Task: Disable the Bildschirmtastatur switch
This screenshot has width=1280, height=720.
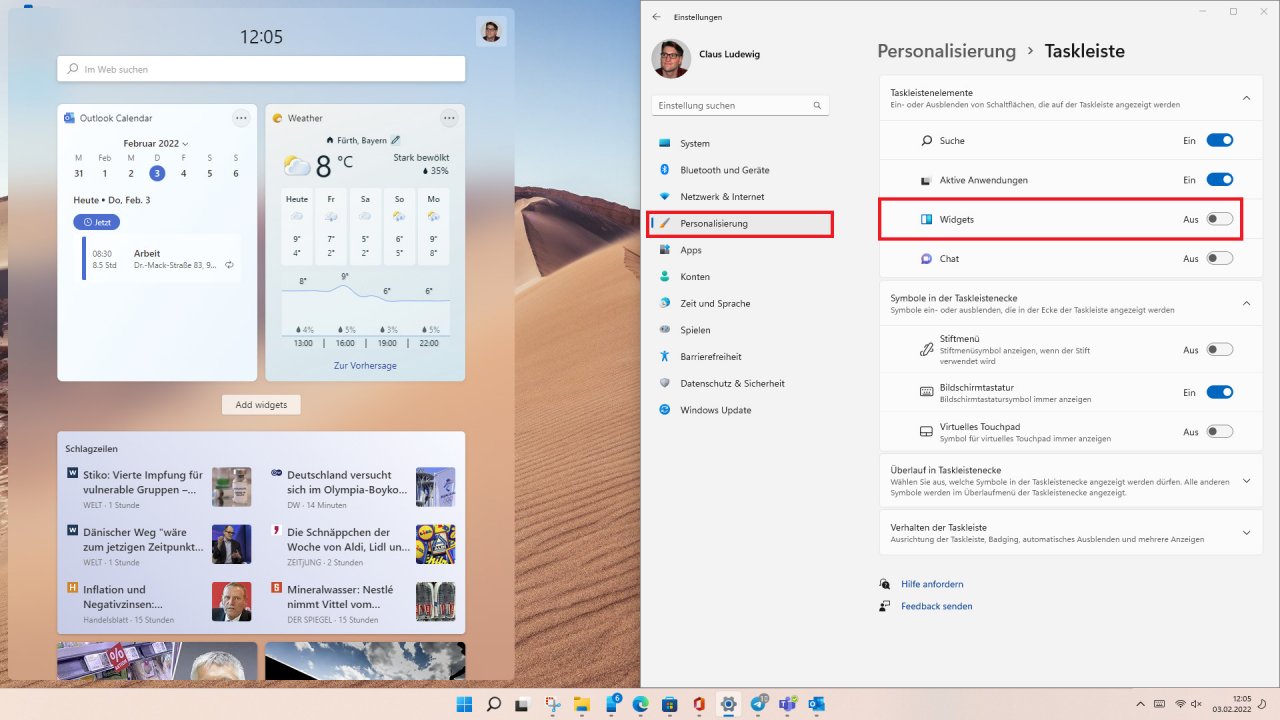Action: point(1219,392)
